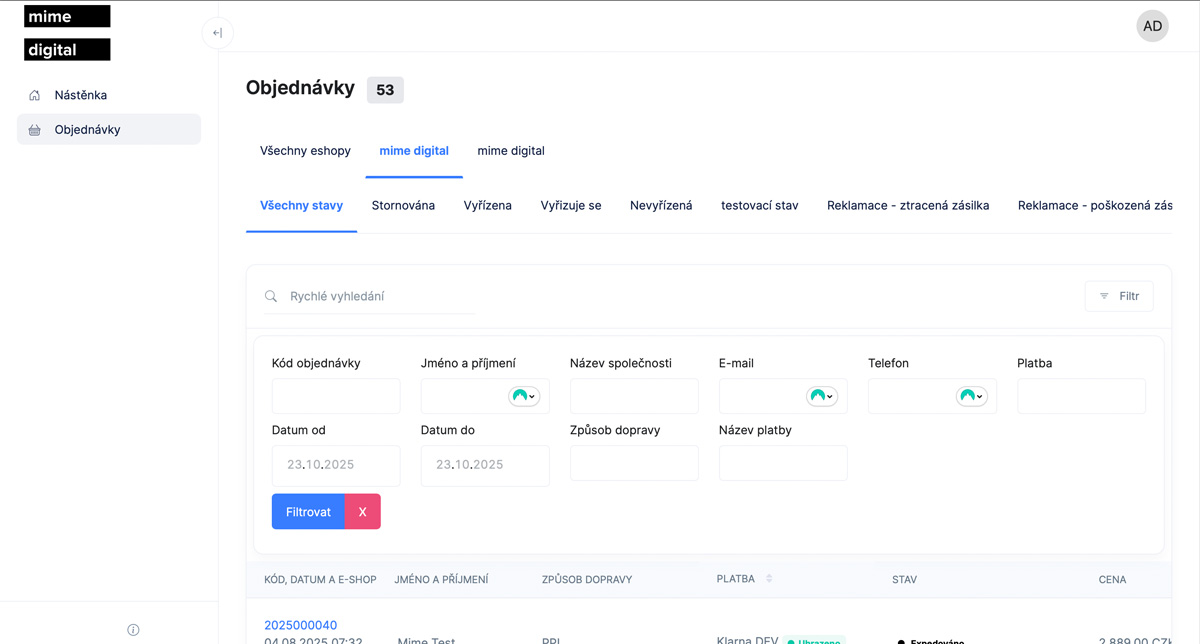Click the autofill icon in E-mail field
Screen dimensions: 1200x644
point(821,396)
